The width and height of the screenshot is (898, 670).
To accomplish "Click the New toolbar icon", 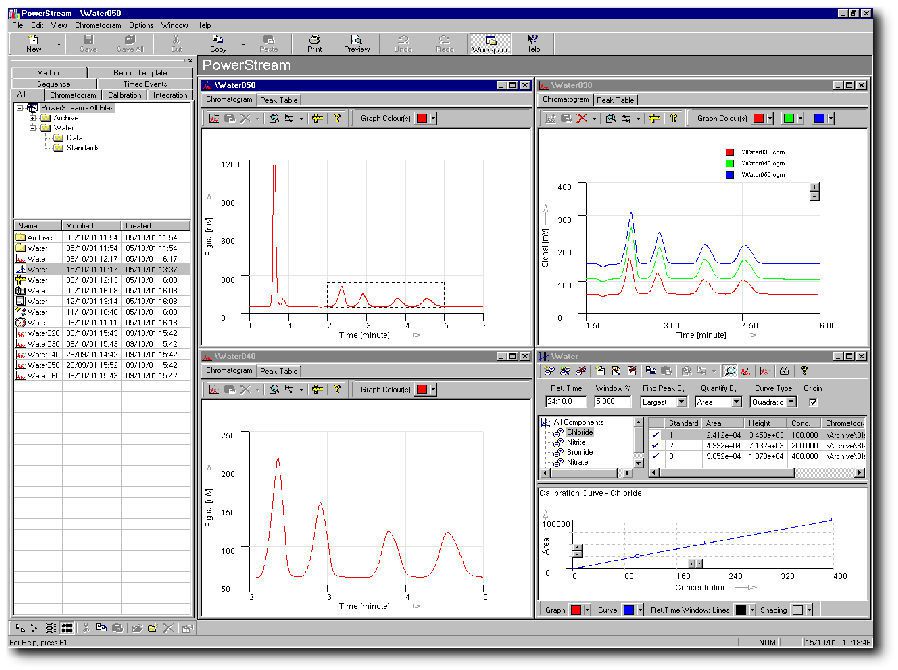I will click(34, 42).
